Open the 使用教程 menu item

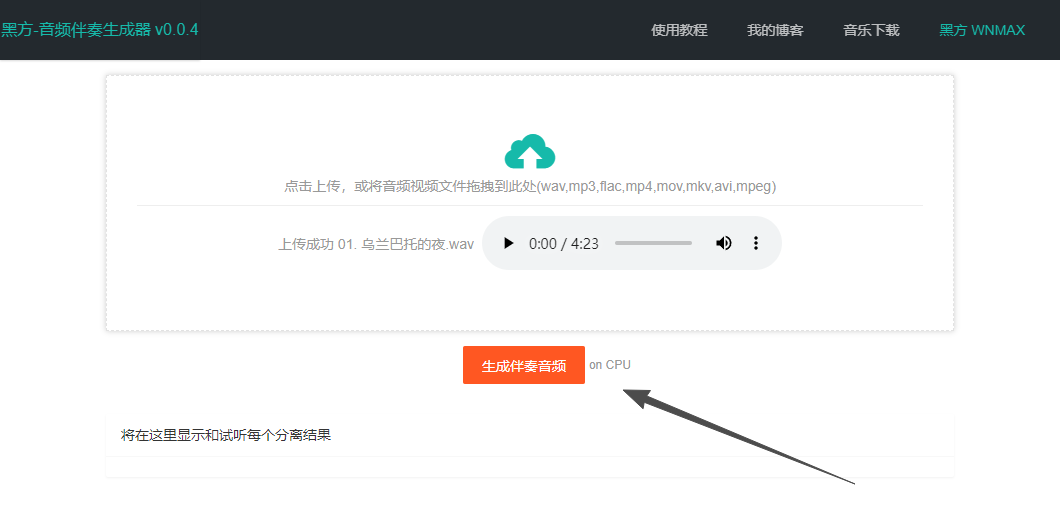[x=679, y=30]
